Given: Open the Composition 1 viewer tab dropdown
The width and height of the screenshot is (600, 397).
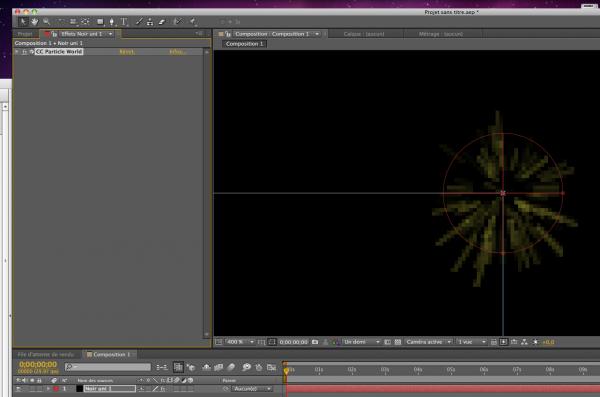Looking at the screenshot, I should (x=317, y=34).
